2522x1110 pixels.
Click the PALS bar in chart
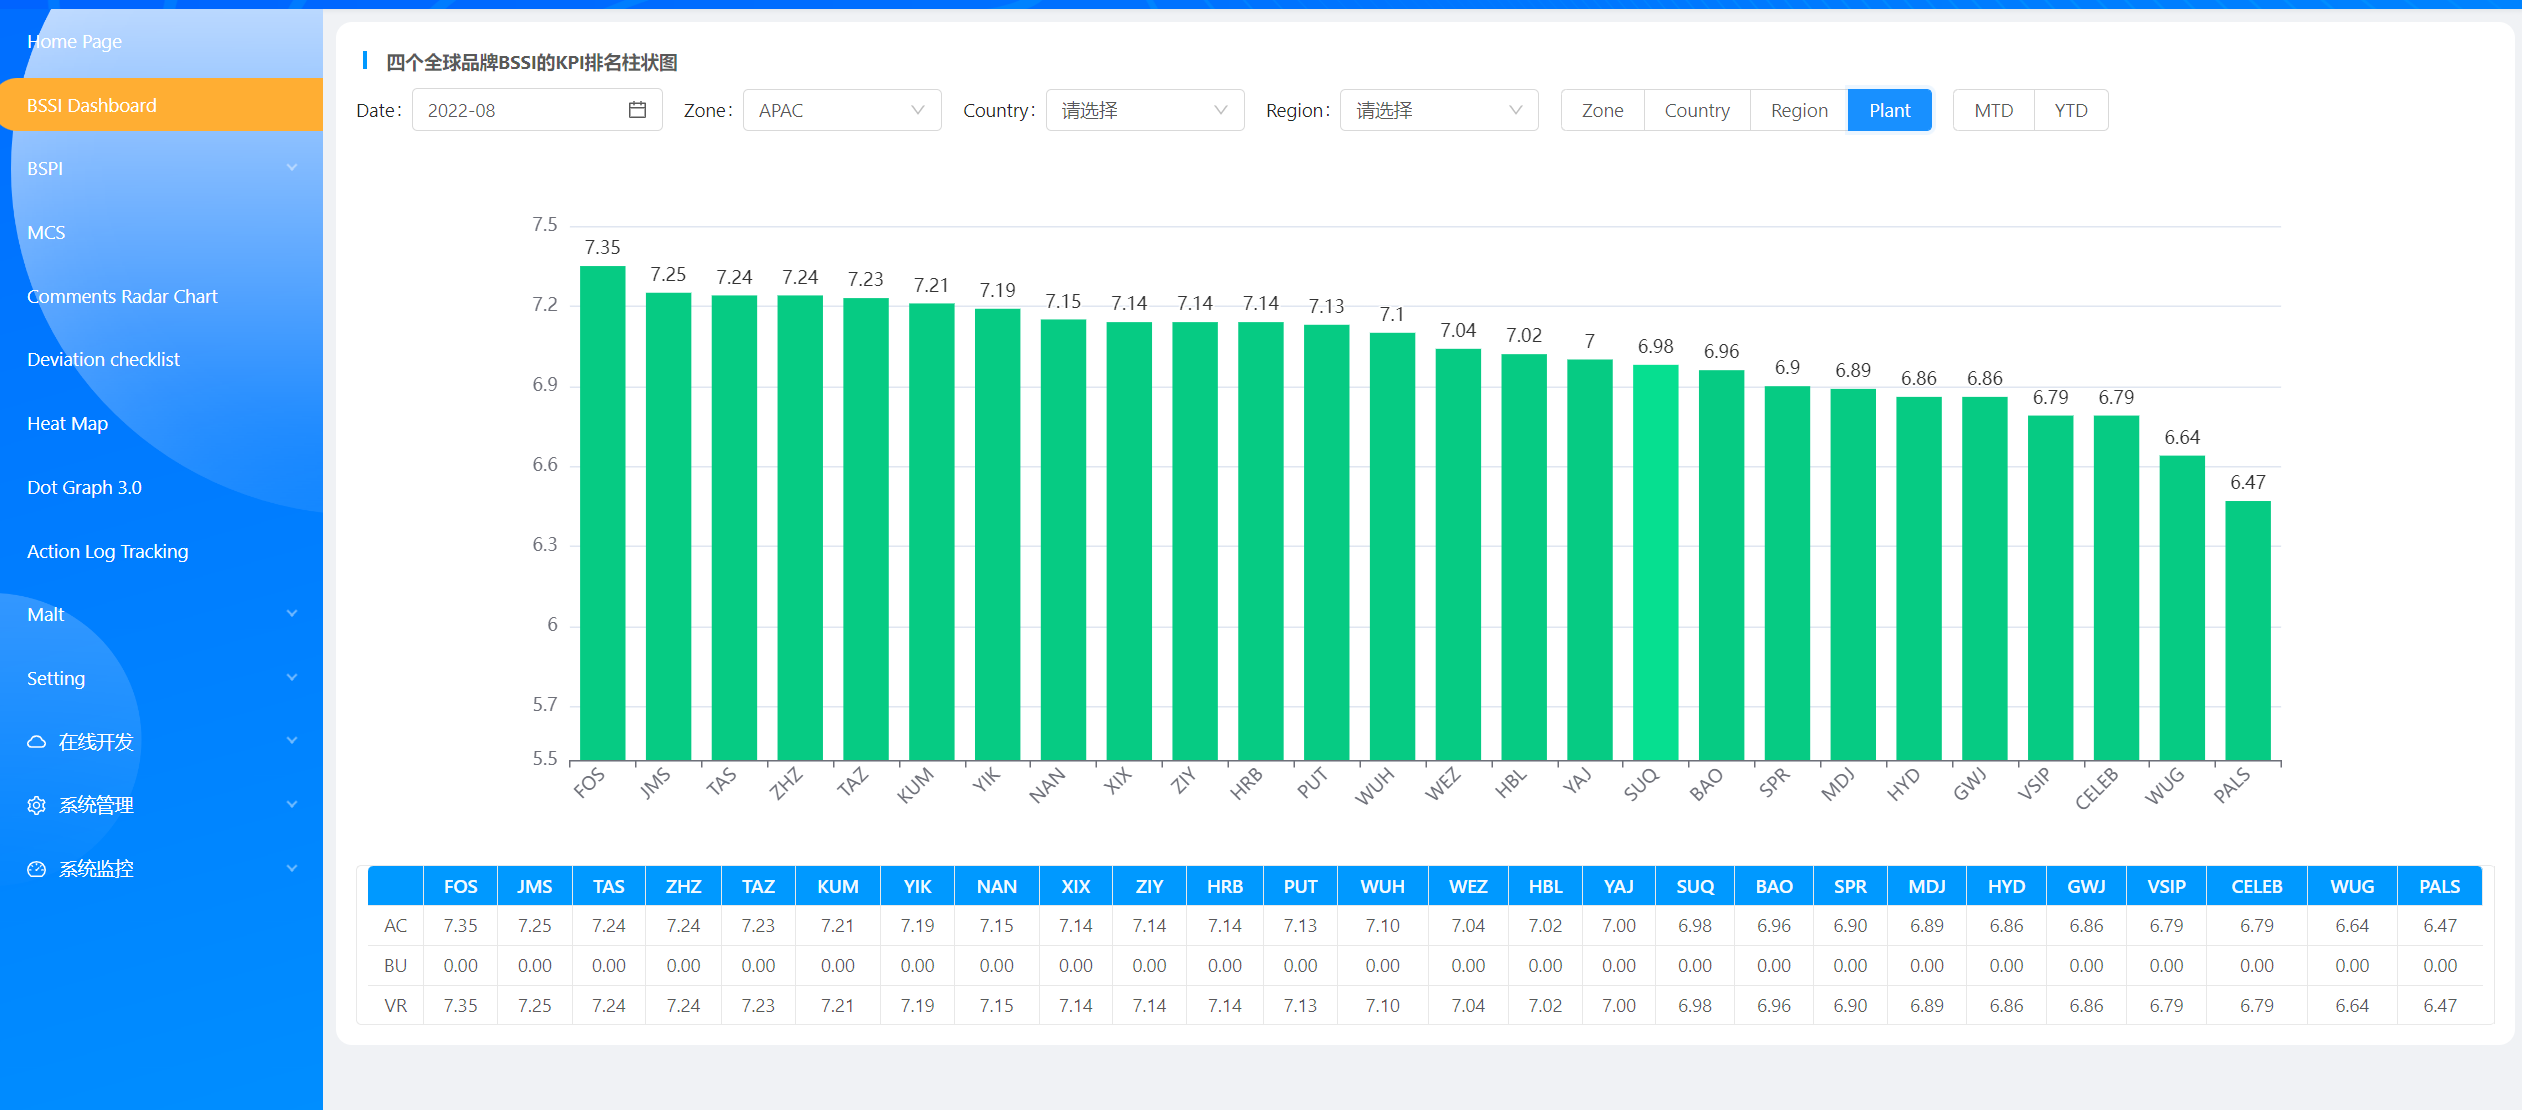(2247, 630)
